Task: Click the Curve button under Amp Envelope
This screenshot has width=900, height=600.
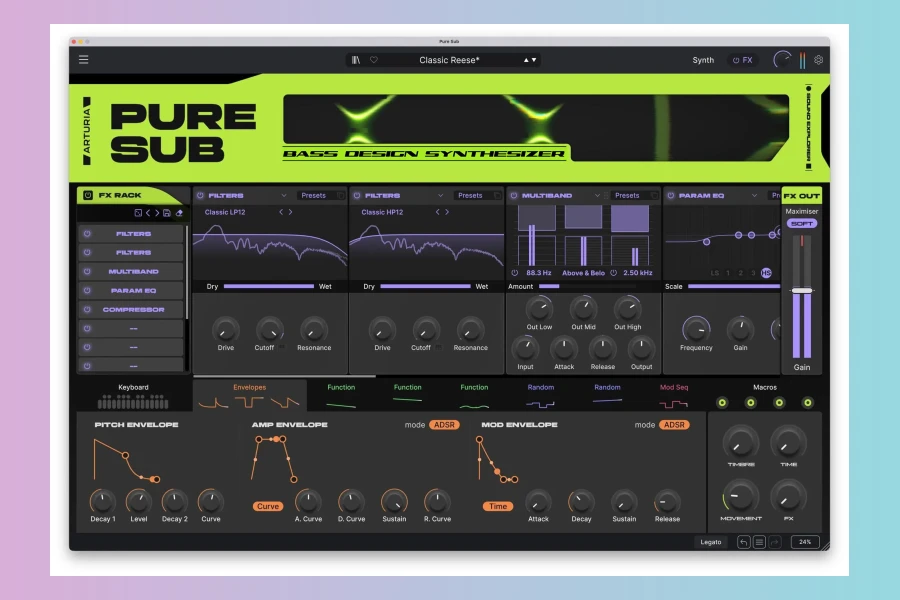Action: click(268, 506)
